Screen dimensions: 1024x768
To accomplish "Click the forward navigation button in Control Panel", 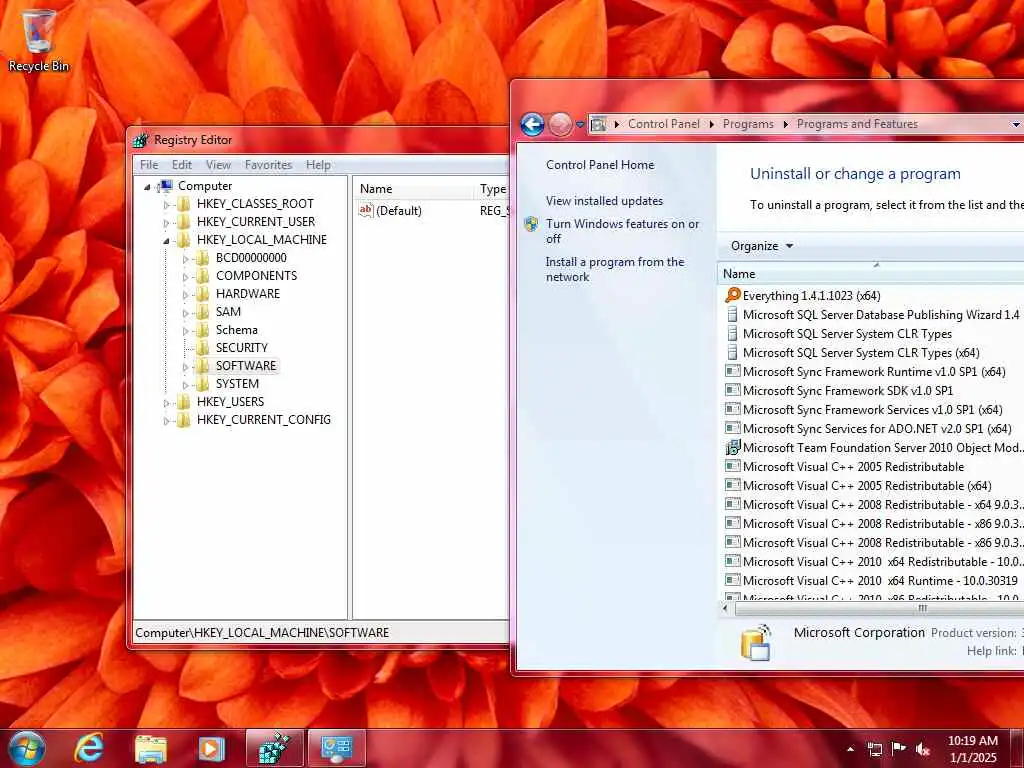I will [x=560, y=124].
